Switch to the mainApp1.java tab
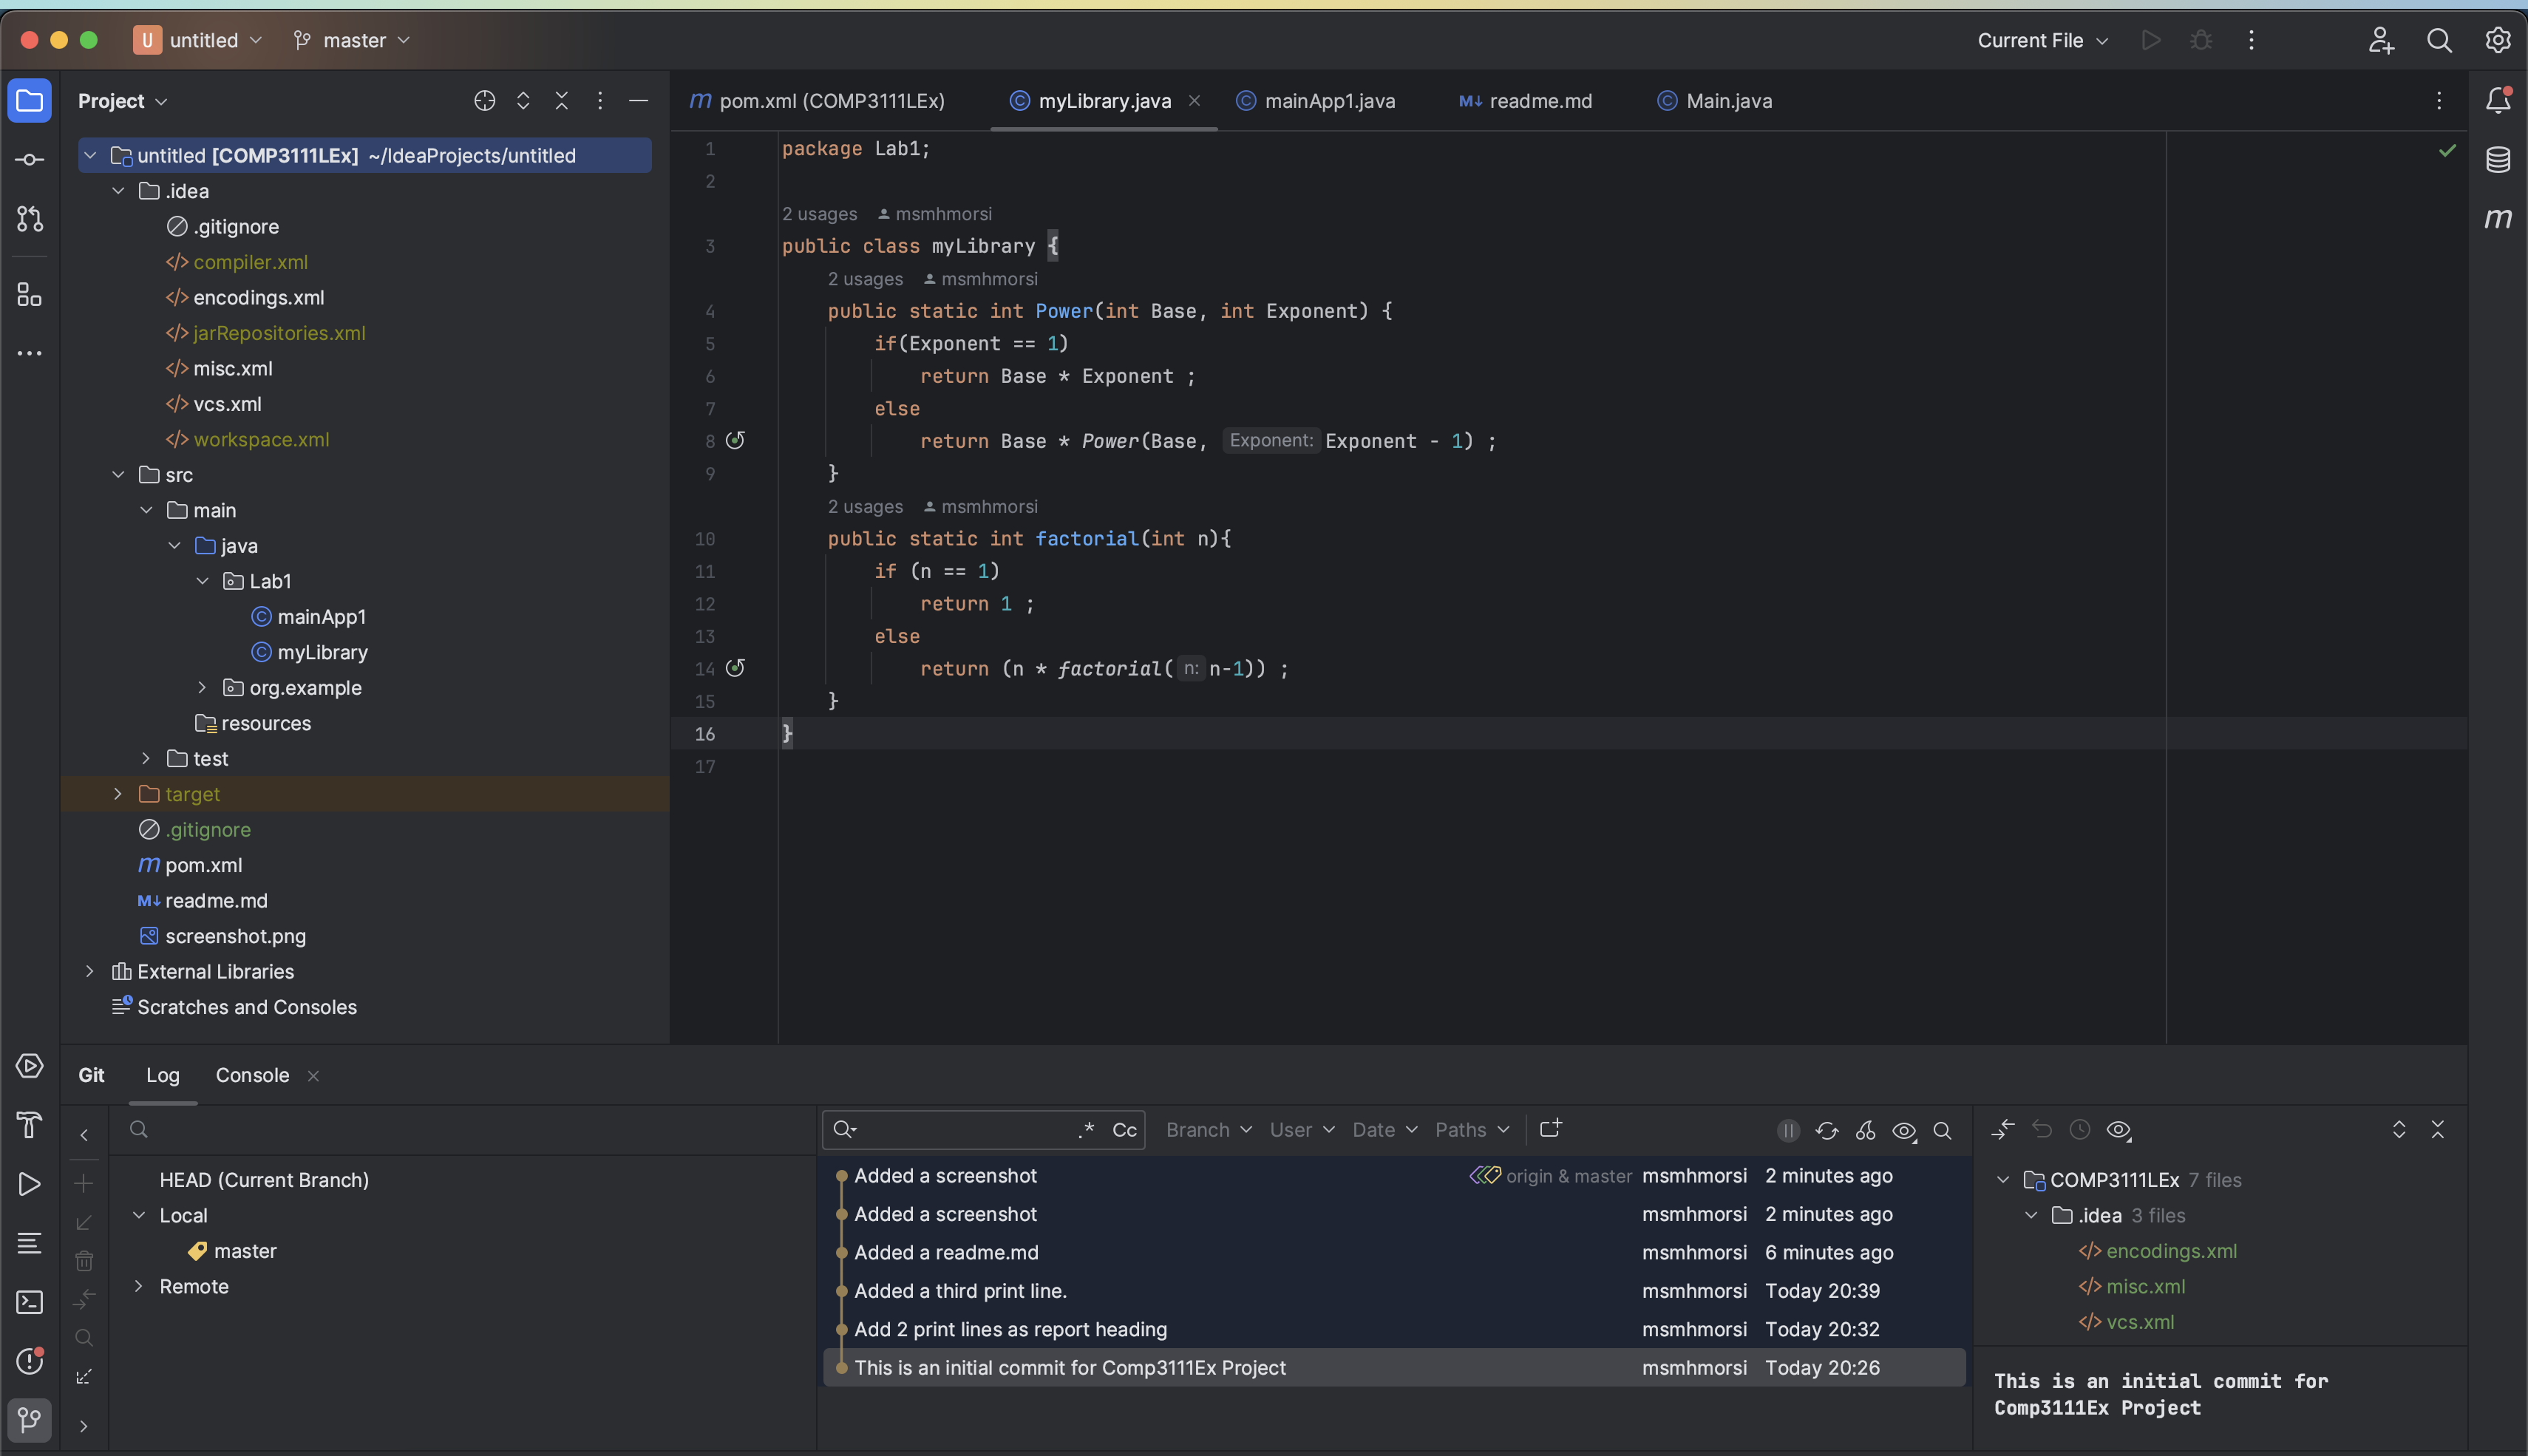Viewport: 2528px width, 1456px height. click(1328, 101)
